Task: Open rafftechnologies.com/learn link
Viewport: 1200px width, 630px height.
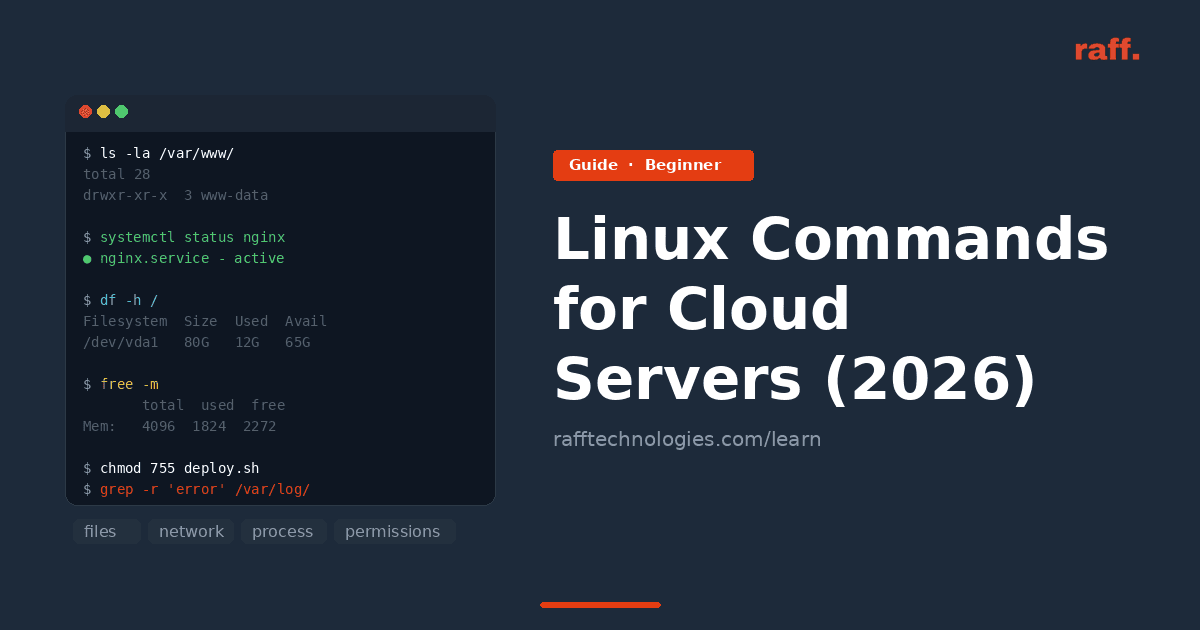Action: tap(687, 438)
